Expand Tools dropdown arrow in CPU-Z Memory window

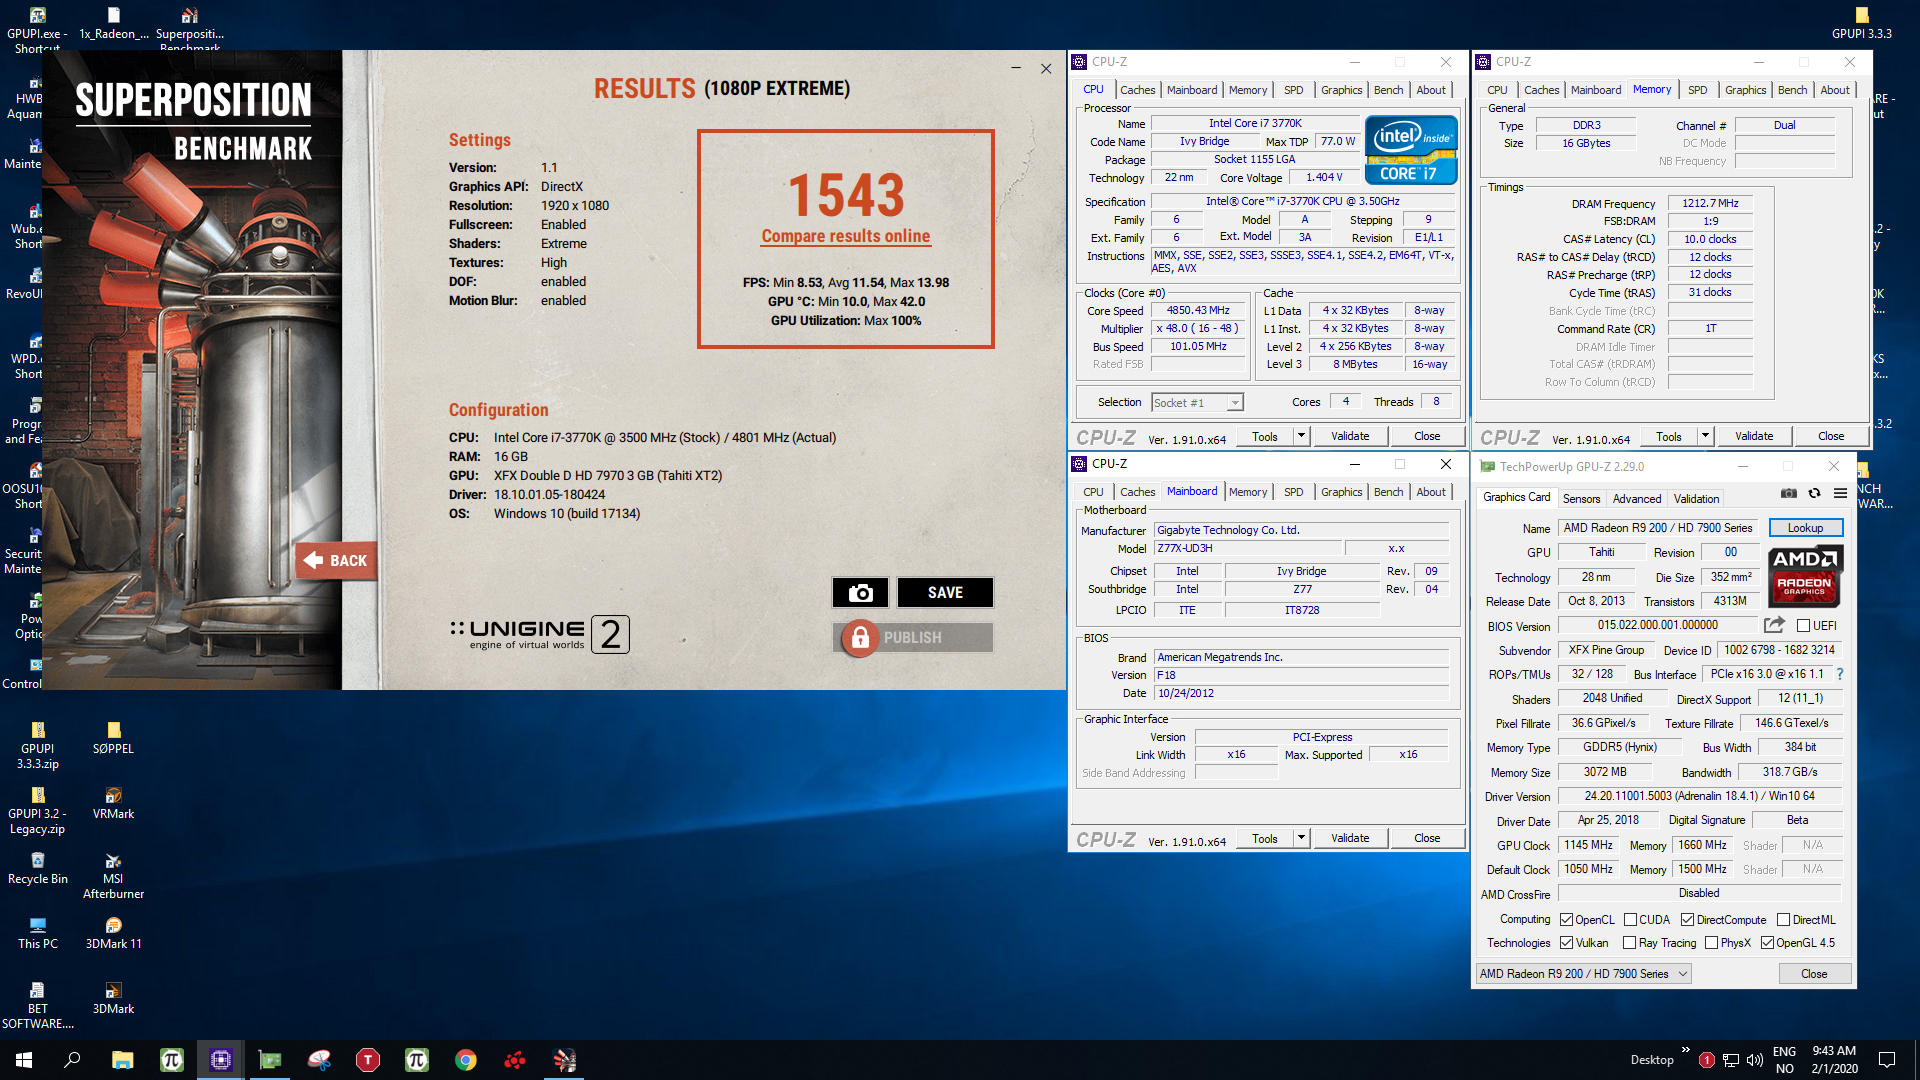click(1705, 436)
